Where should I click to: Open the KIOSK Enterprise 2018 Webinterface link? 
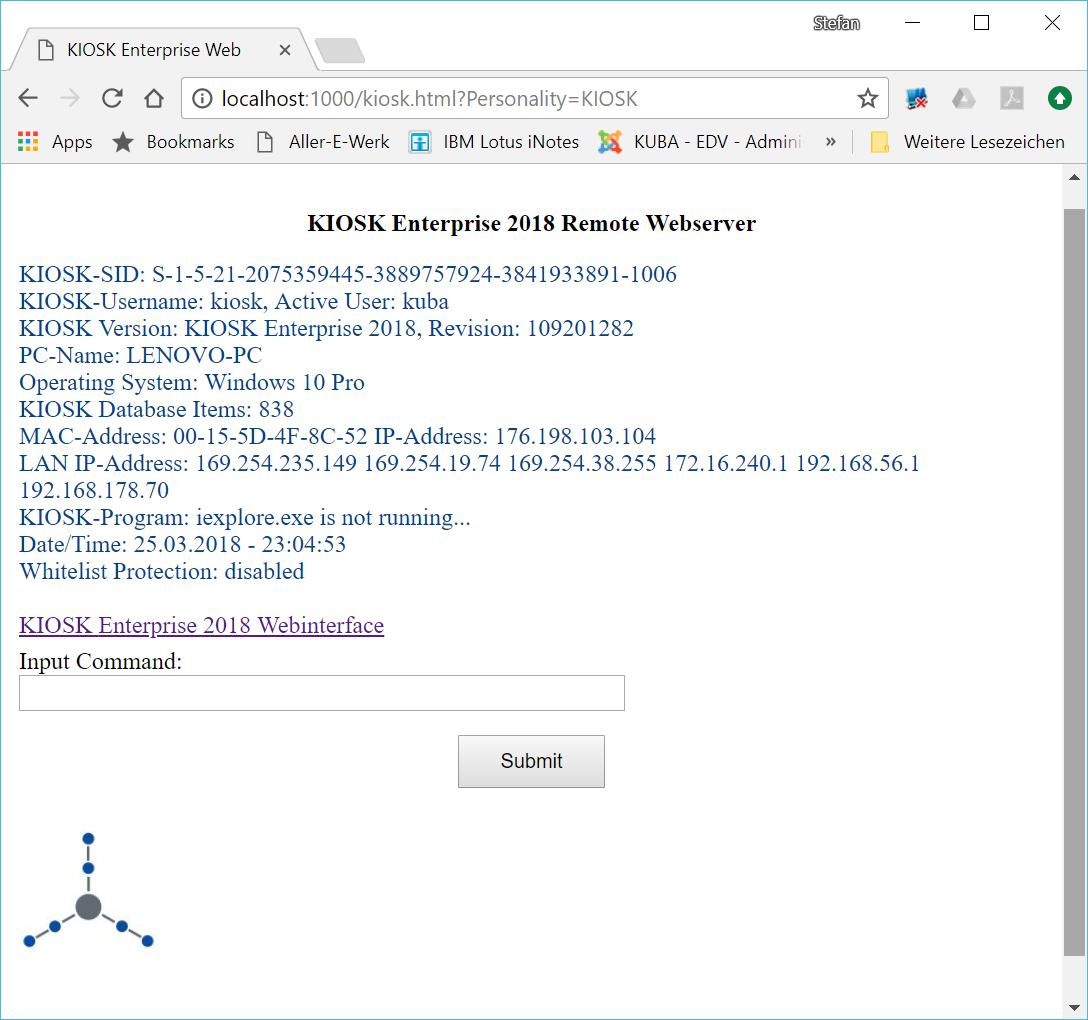click(x=201, y=625)
